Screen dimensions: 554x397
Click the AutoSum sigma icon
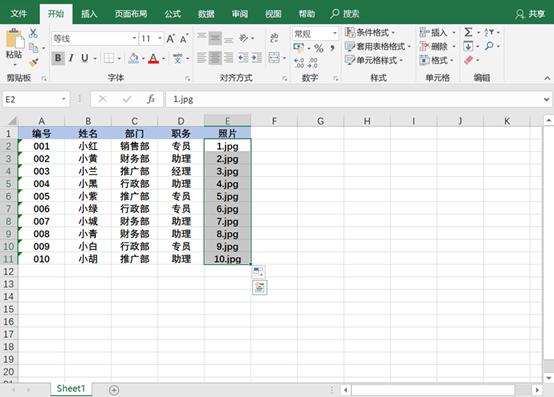(x=468, y=32)
